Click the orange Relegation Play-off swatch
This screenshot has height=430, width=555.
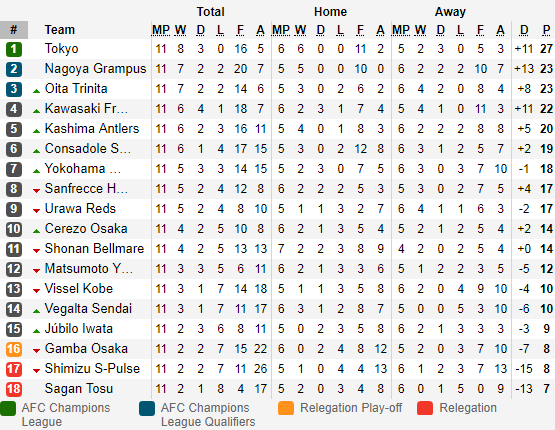(x=286, y=408)
